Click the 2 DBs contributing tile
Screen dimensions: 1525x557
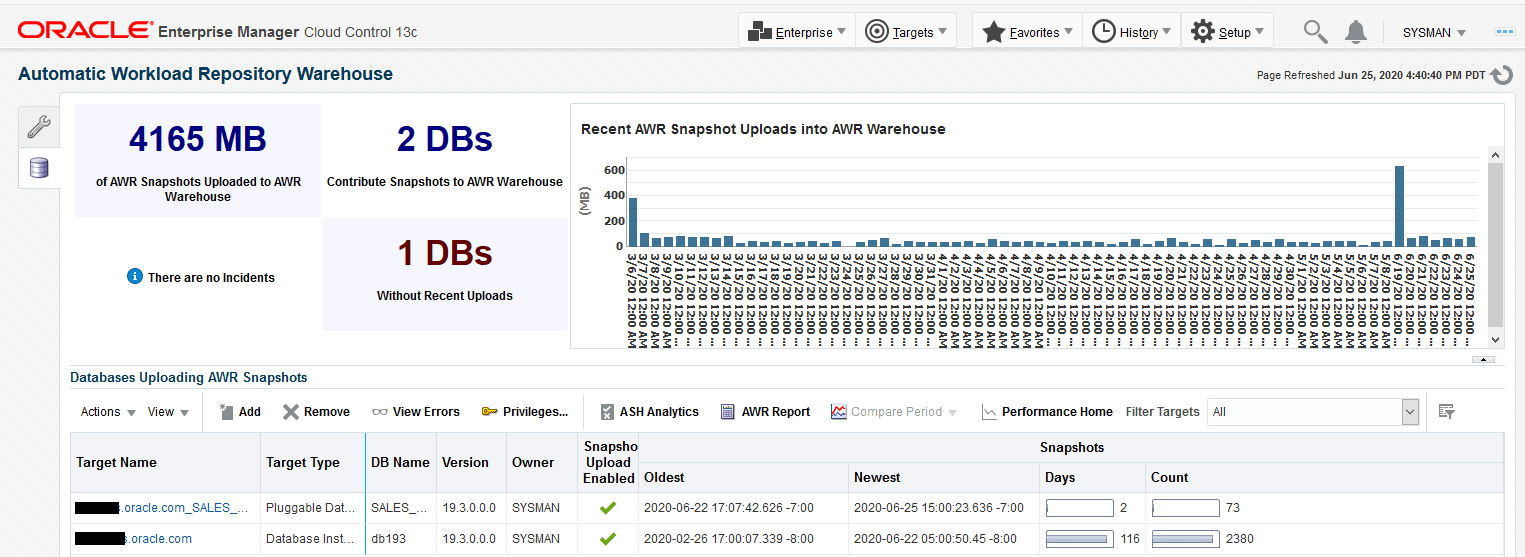tap(445, 160)
